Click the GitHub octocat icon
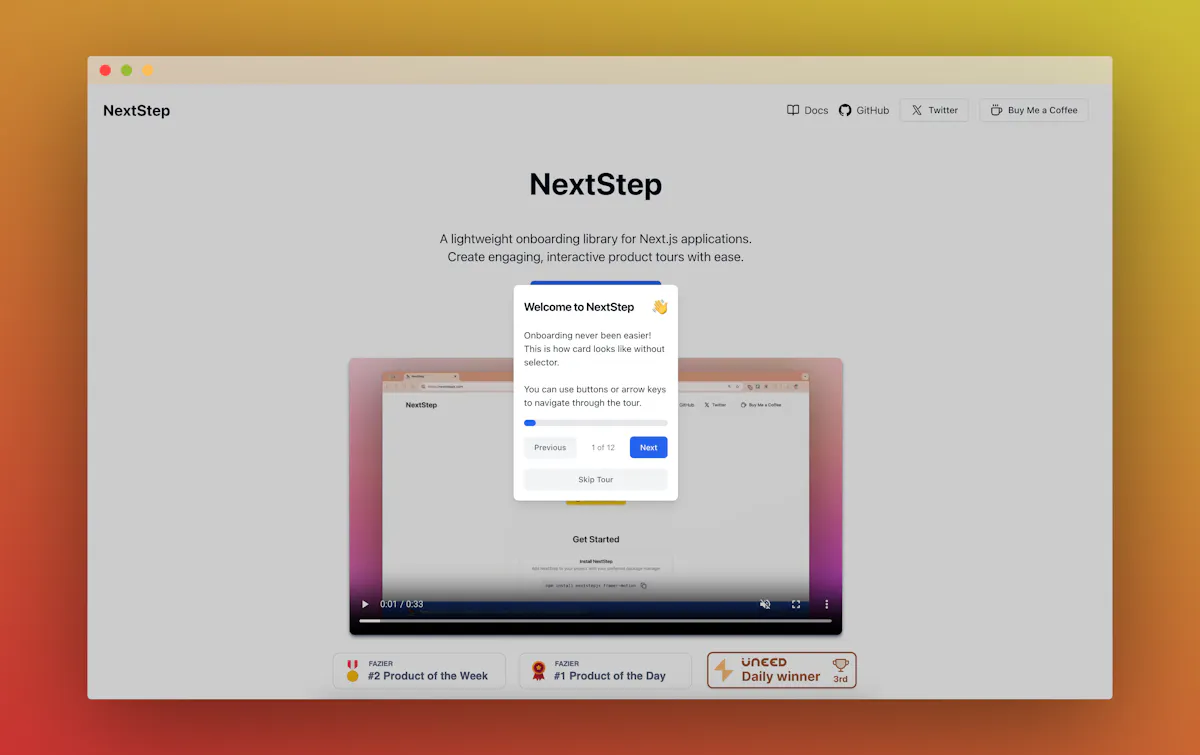The image size is (1200, 755). point(845,110)
